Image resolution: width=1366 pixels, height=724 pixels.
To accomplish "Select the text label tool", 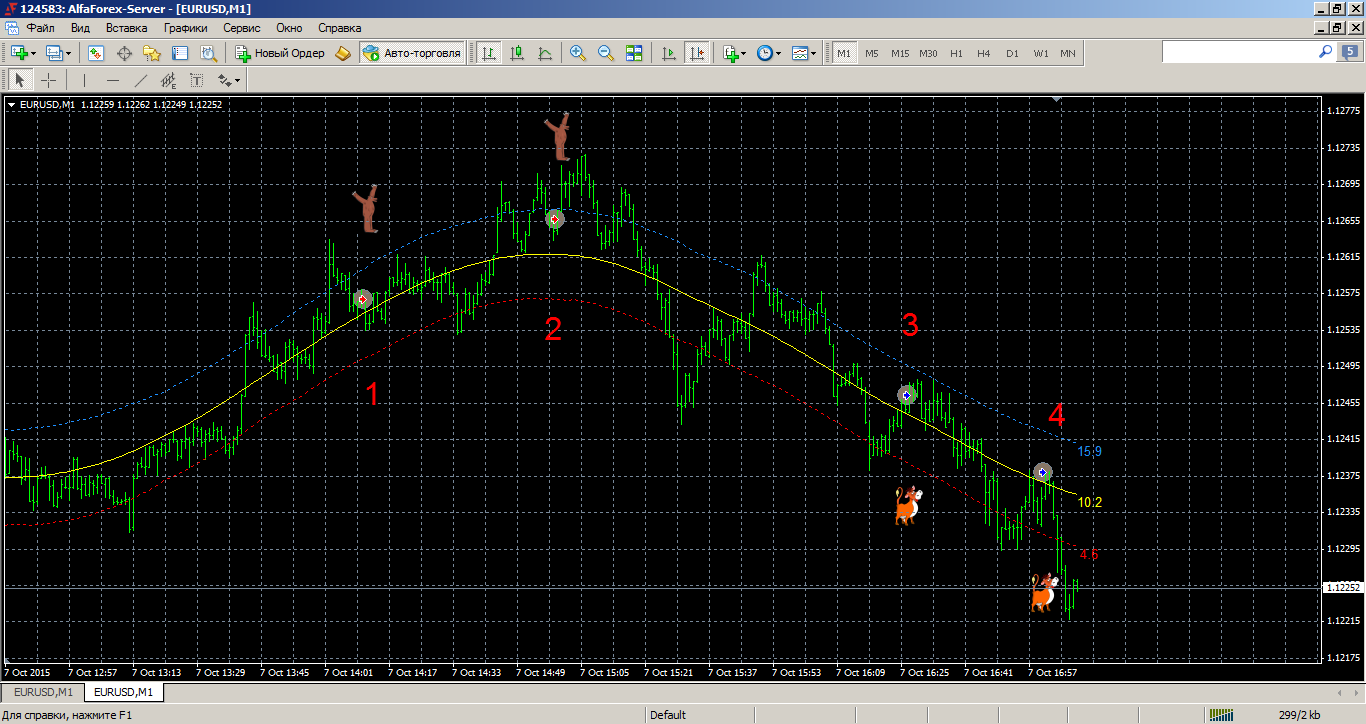I will (x=196, y=80).
